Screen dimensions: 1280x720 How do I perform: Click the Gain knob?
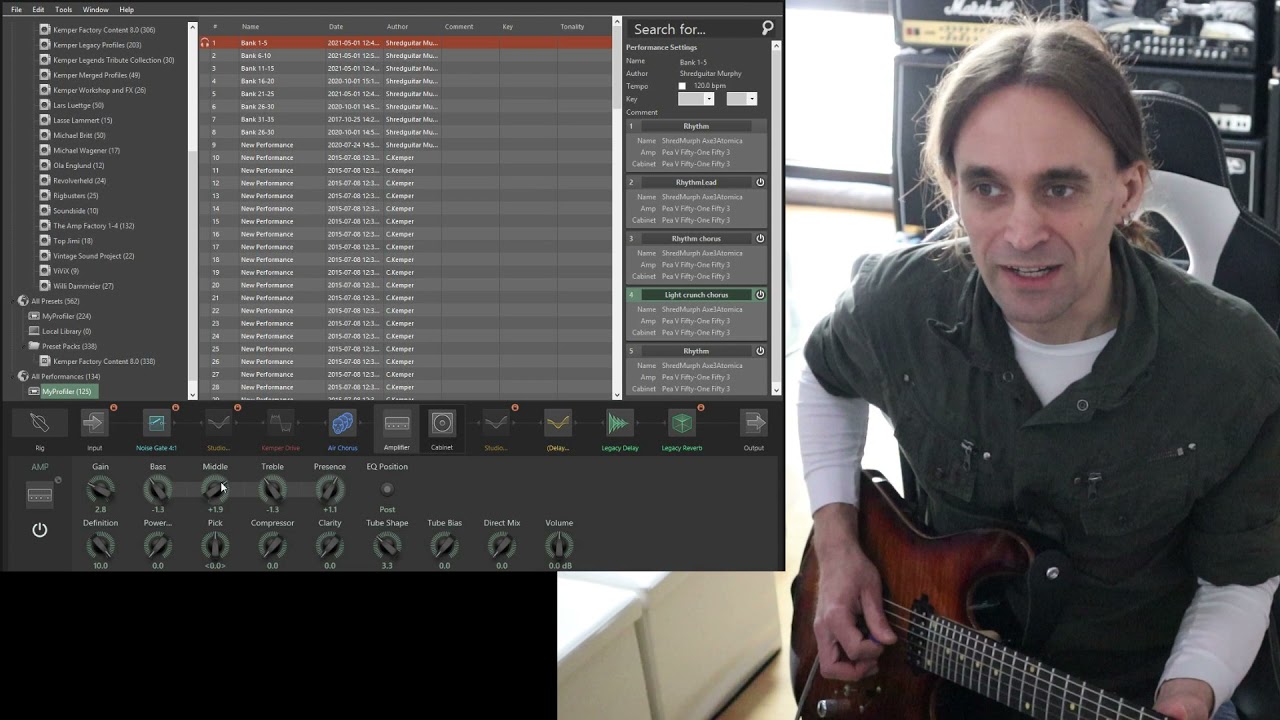pyautogui.click(x=100, y=489)
